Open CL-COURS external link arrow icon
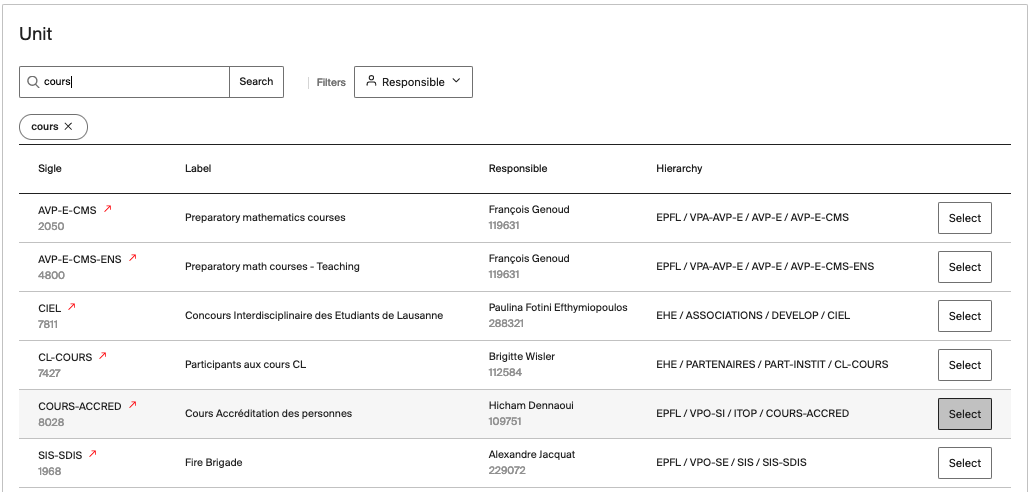Image resolution: width=1033 pixels, height=492 pixels. pyautogui.click(x=102, y=356)
